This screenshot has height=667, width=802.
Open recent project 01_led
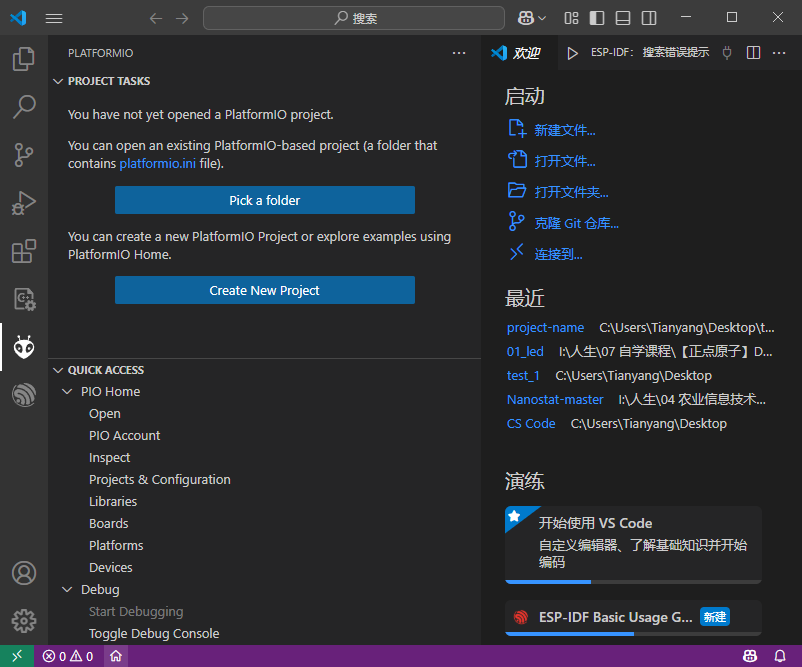pos(525,352)
